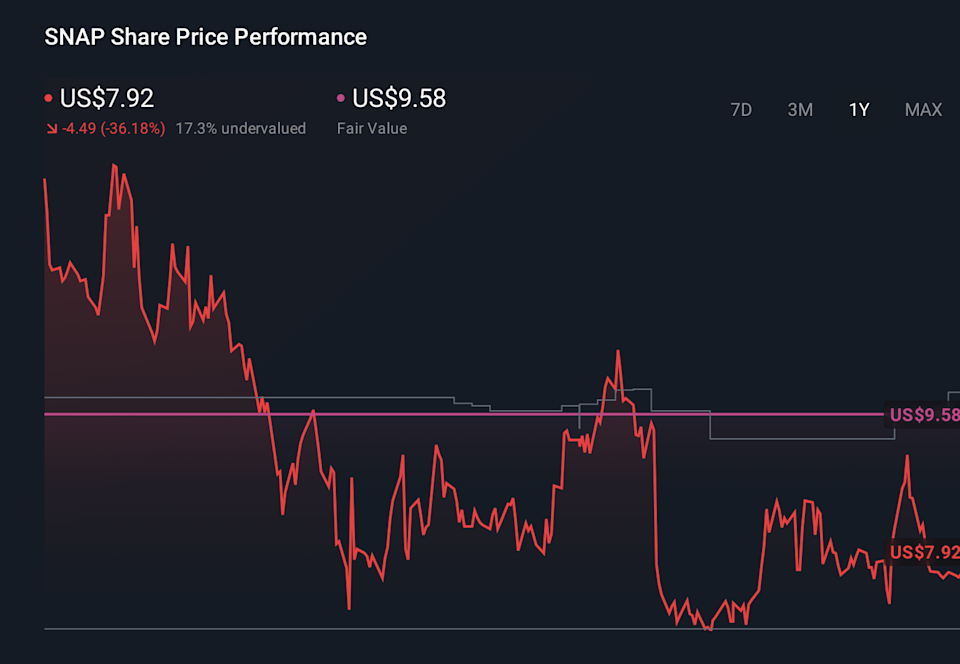The height and width of the screenshot is (664, 960).
Task: Click the US$7.92 tag on the chart
Action: tap(923, 552)
